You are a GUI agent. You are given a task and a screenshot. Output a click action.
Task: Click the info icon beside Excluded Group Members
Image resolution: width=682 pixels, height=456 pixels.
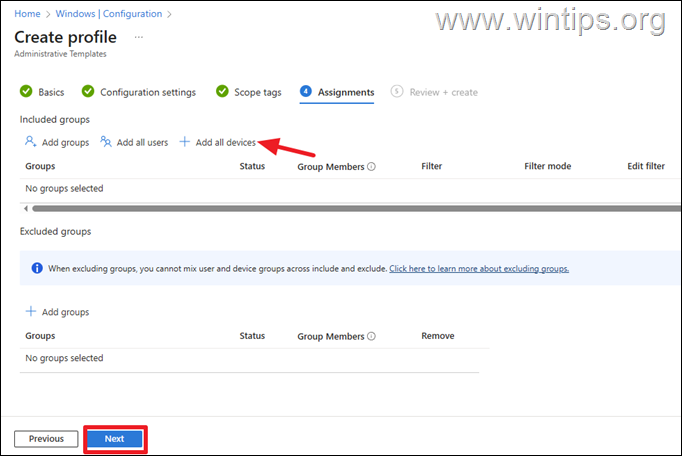click(371, 336)
